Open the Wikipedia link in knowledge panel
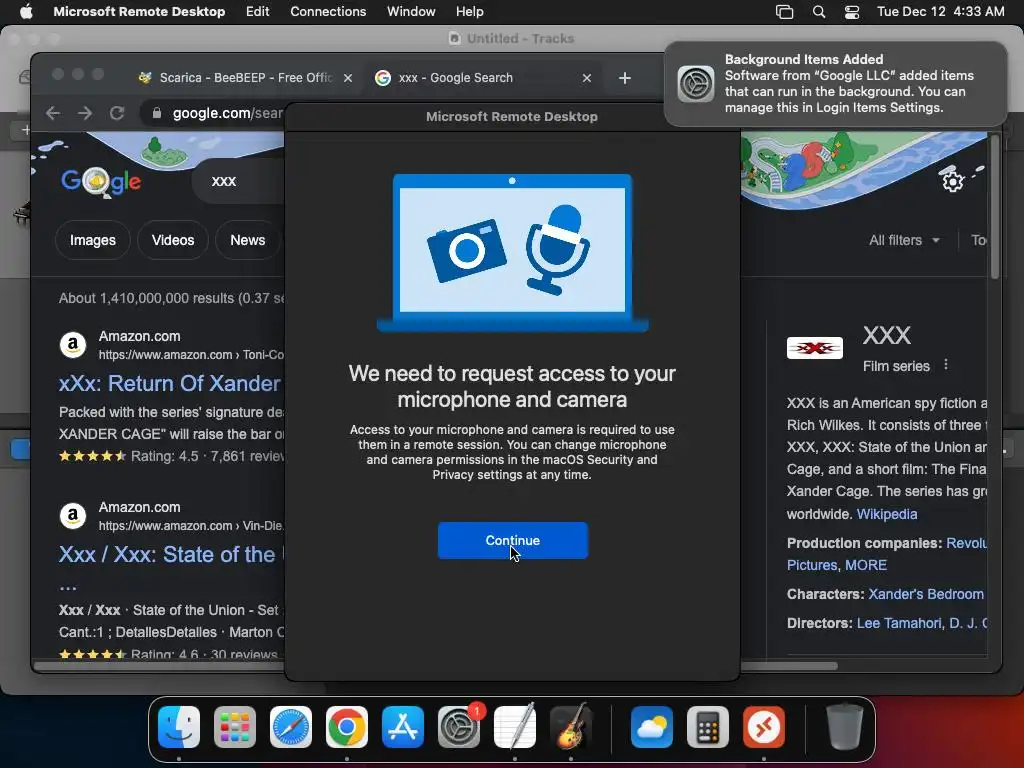Image resolution: width=1024 pixels, height=768 pixels. tap(886, 514)
